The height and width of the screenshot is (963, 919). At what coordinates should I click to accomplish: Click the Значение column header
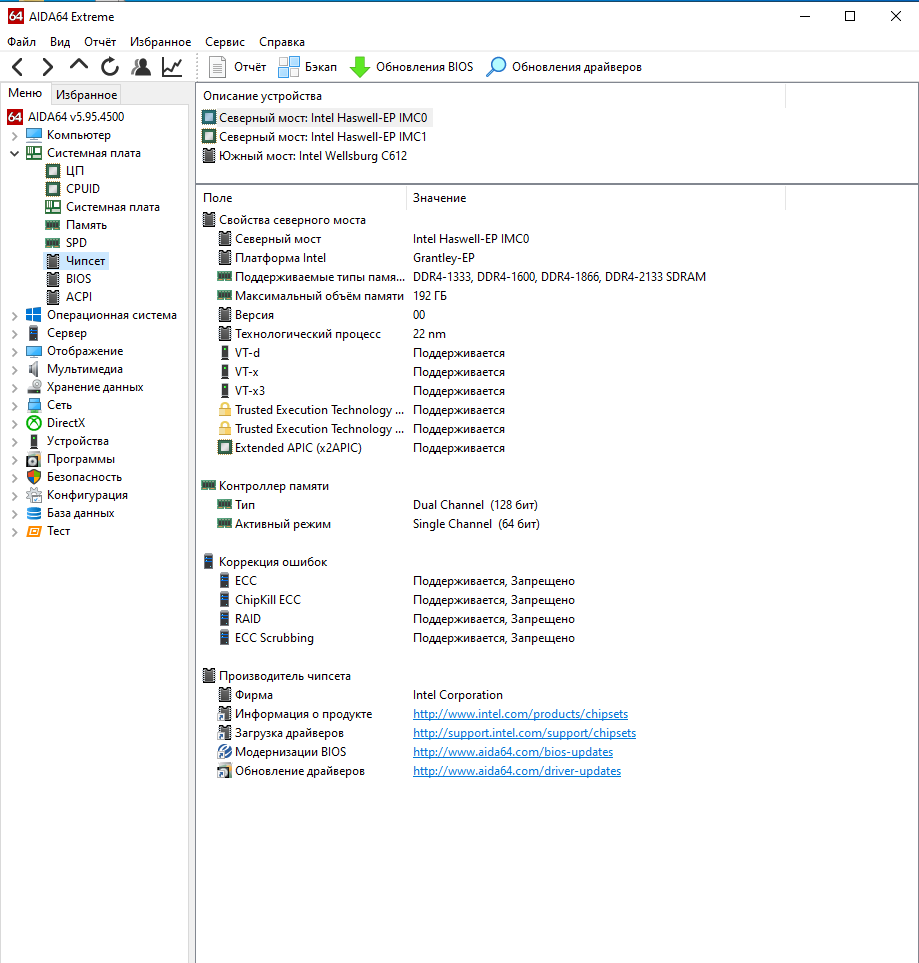coord(596,198)
